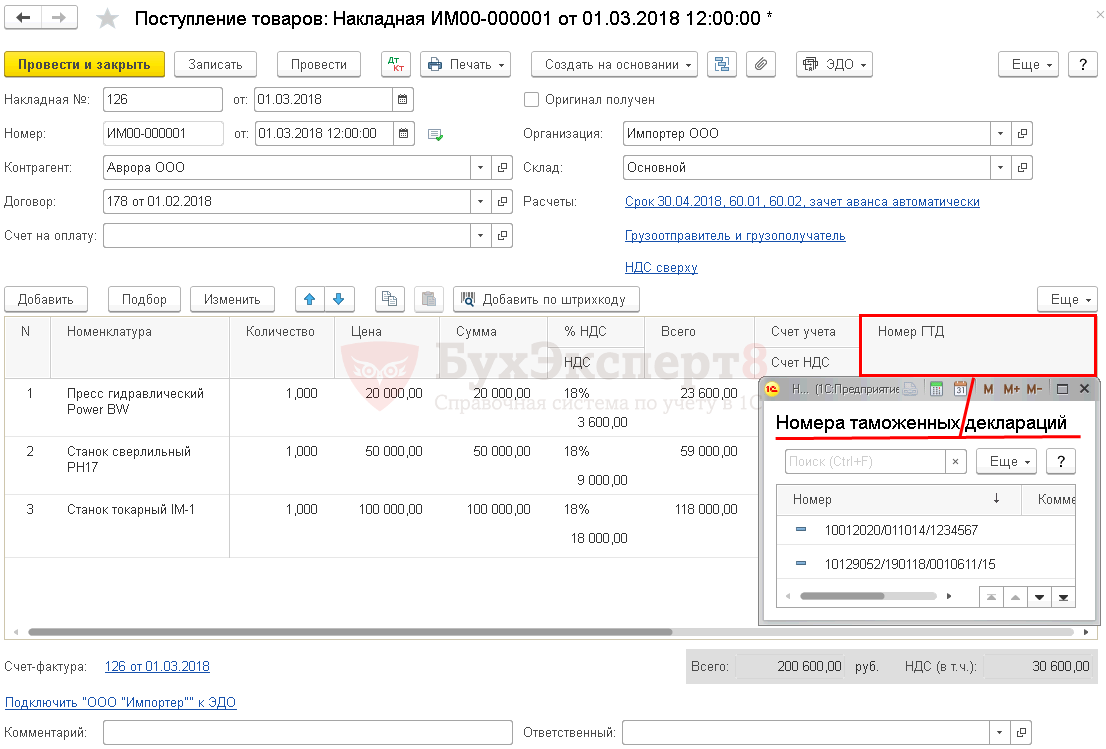Open the Печать menu
The height and width of the screenshot is (749, 1106).
[x=465, y=64]
